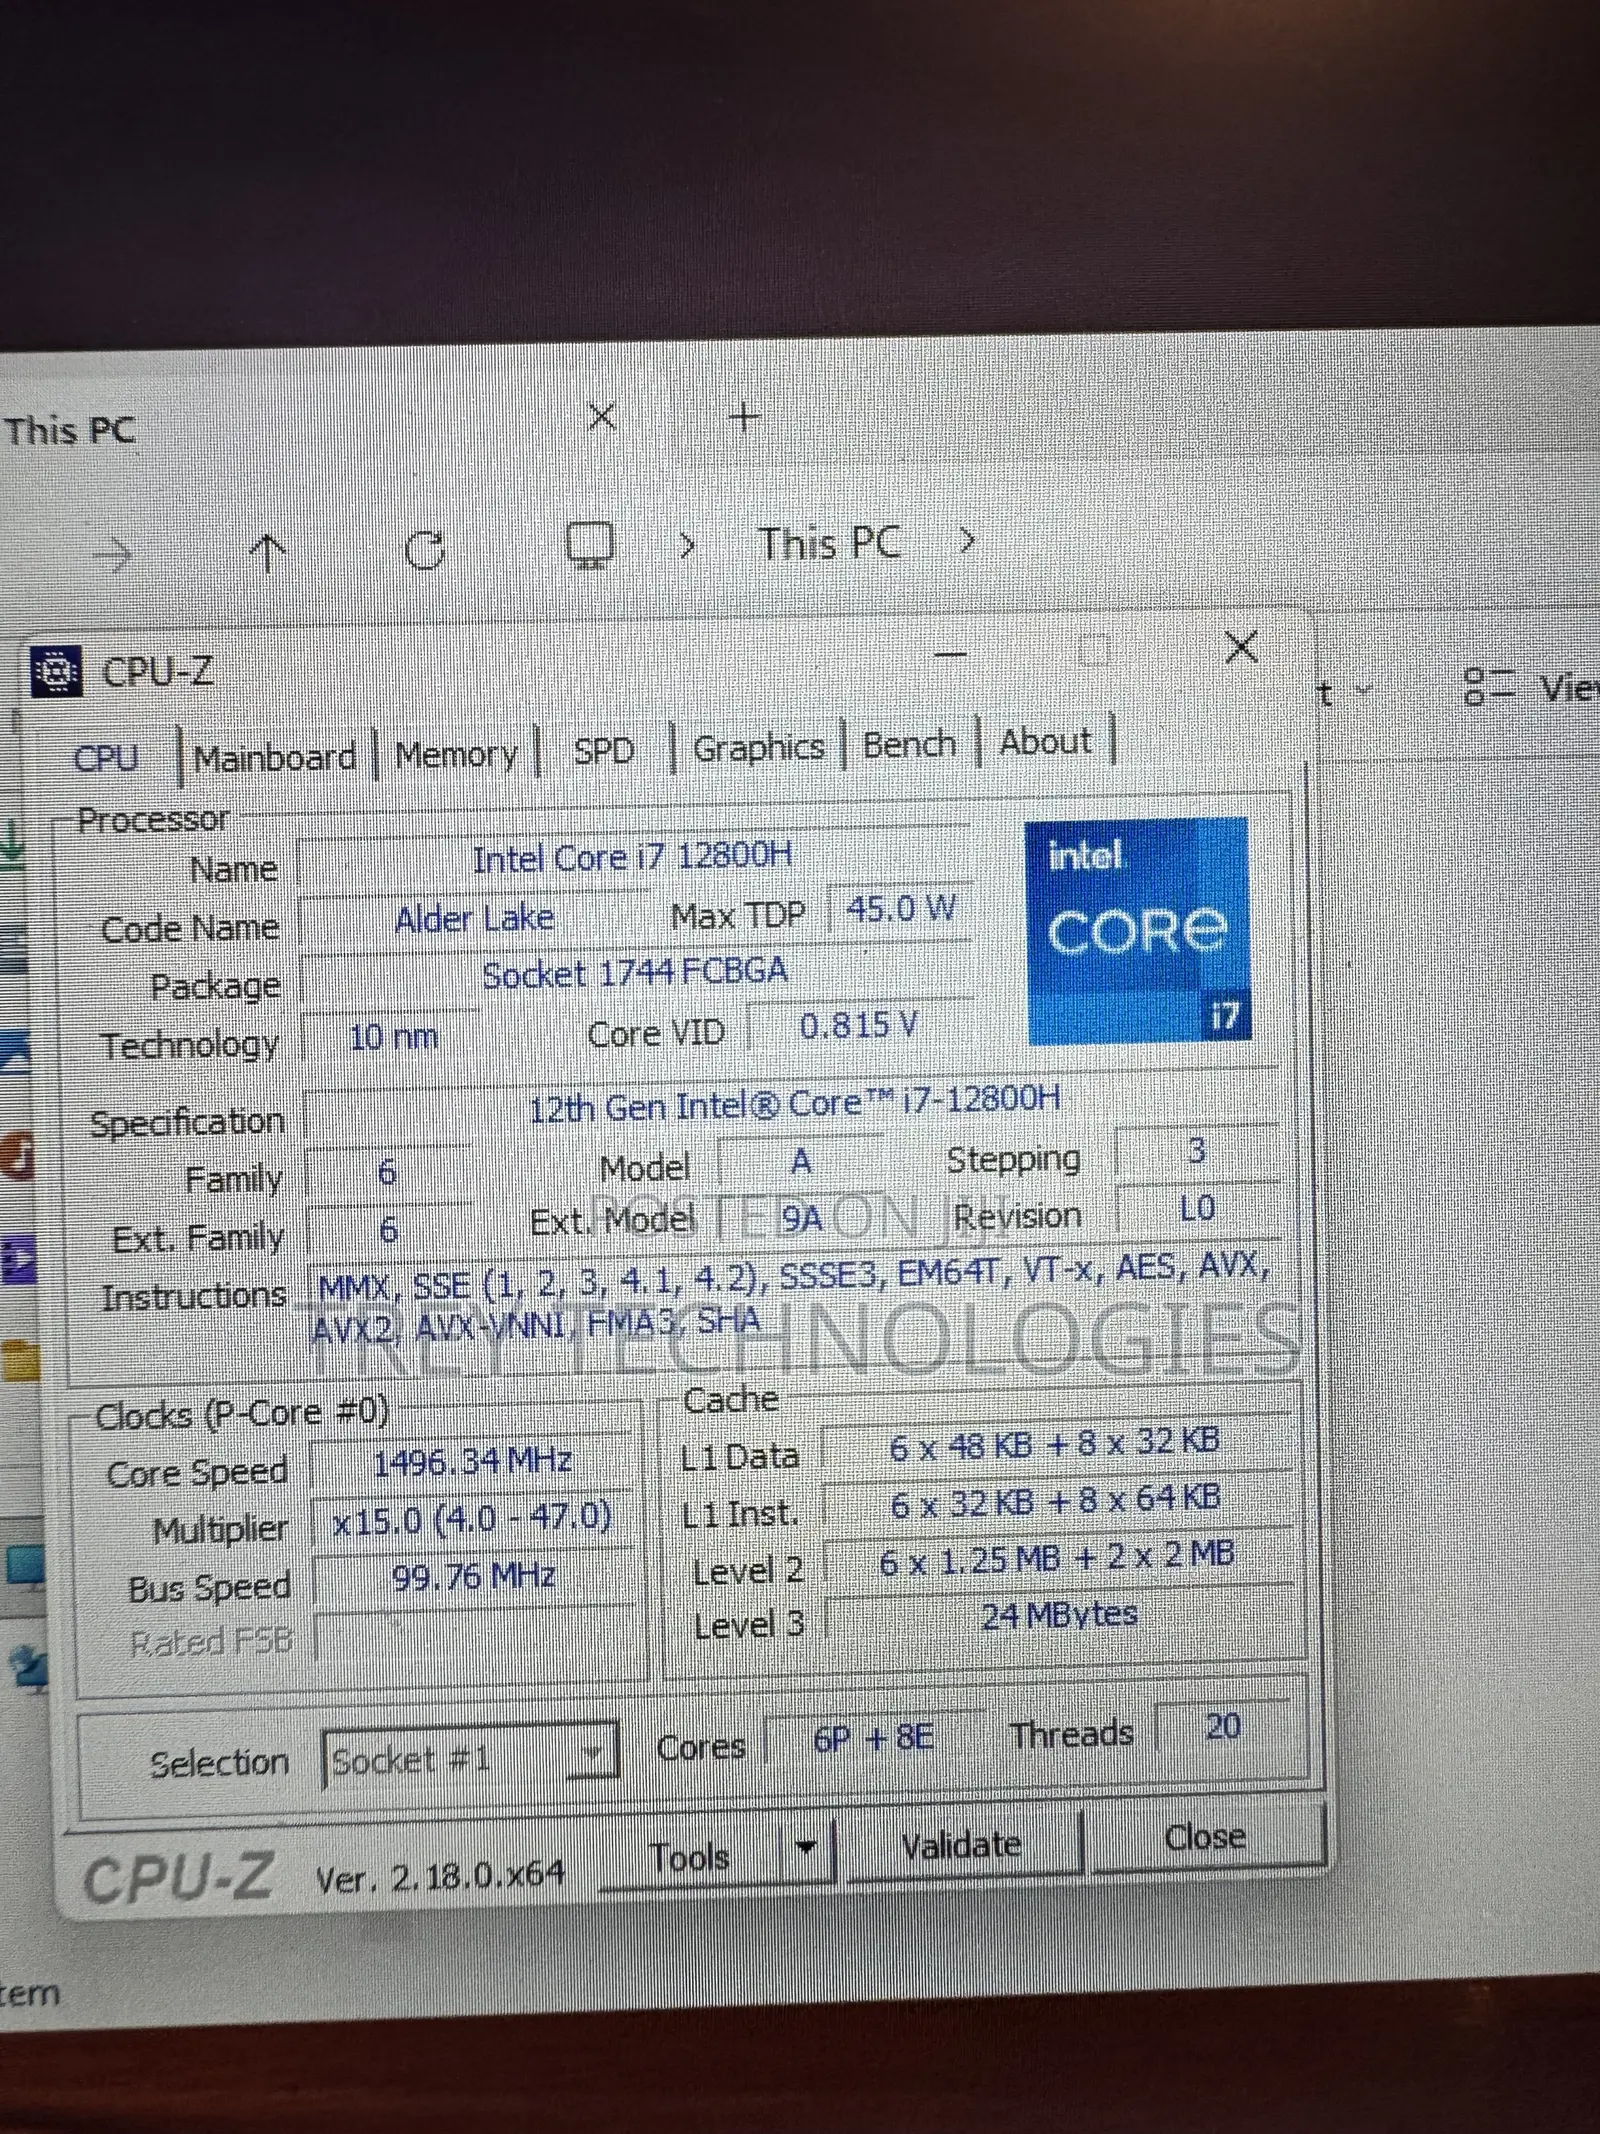Open the About tab
Image resolution: width=1600 pixels, height=2134 pixels.
pyautogui.click(x=1045, y=742)
